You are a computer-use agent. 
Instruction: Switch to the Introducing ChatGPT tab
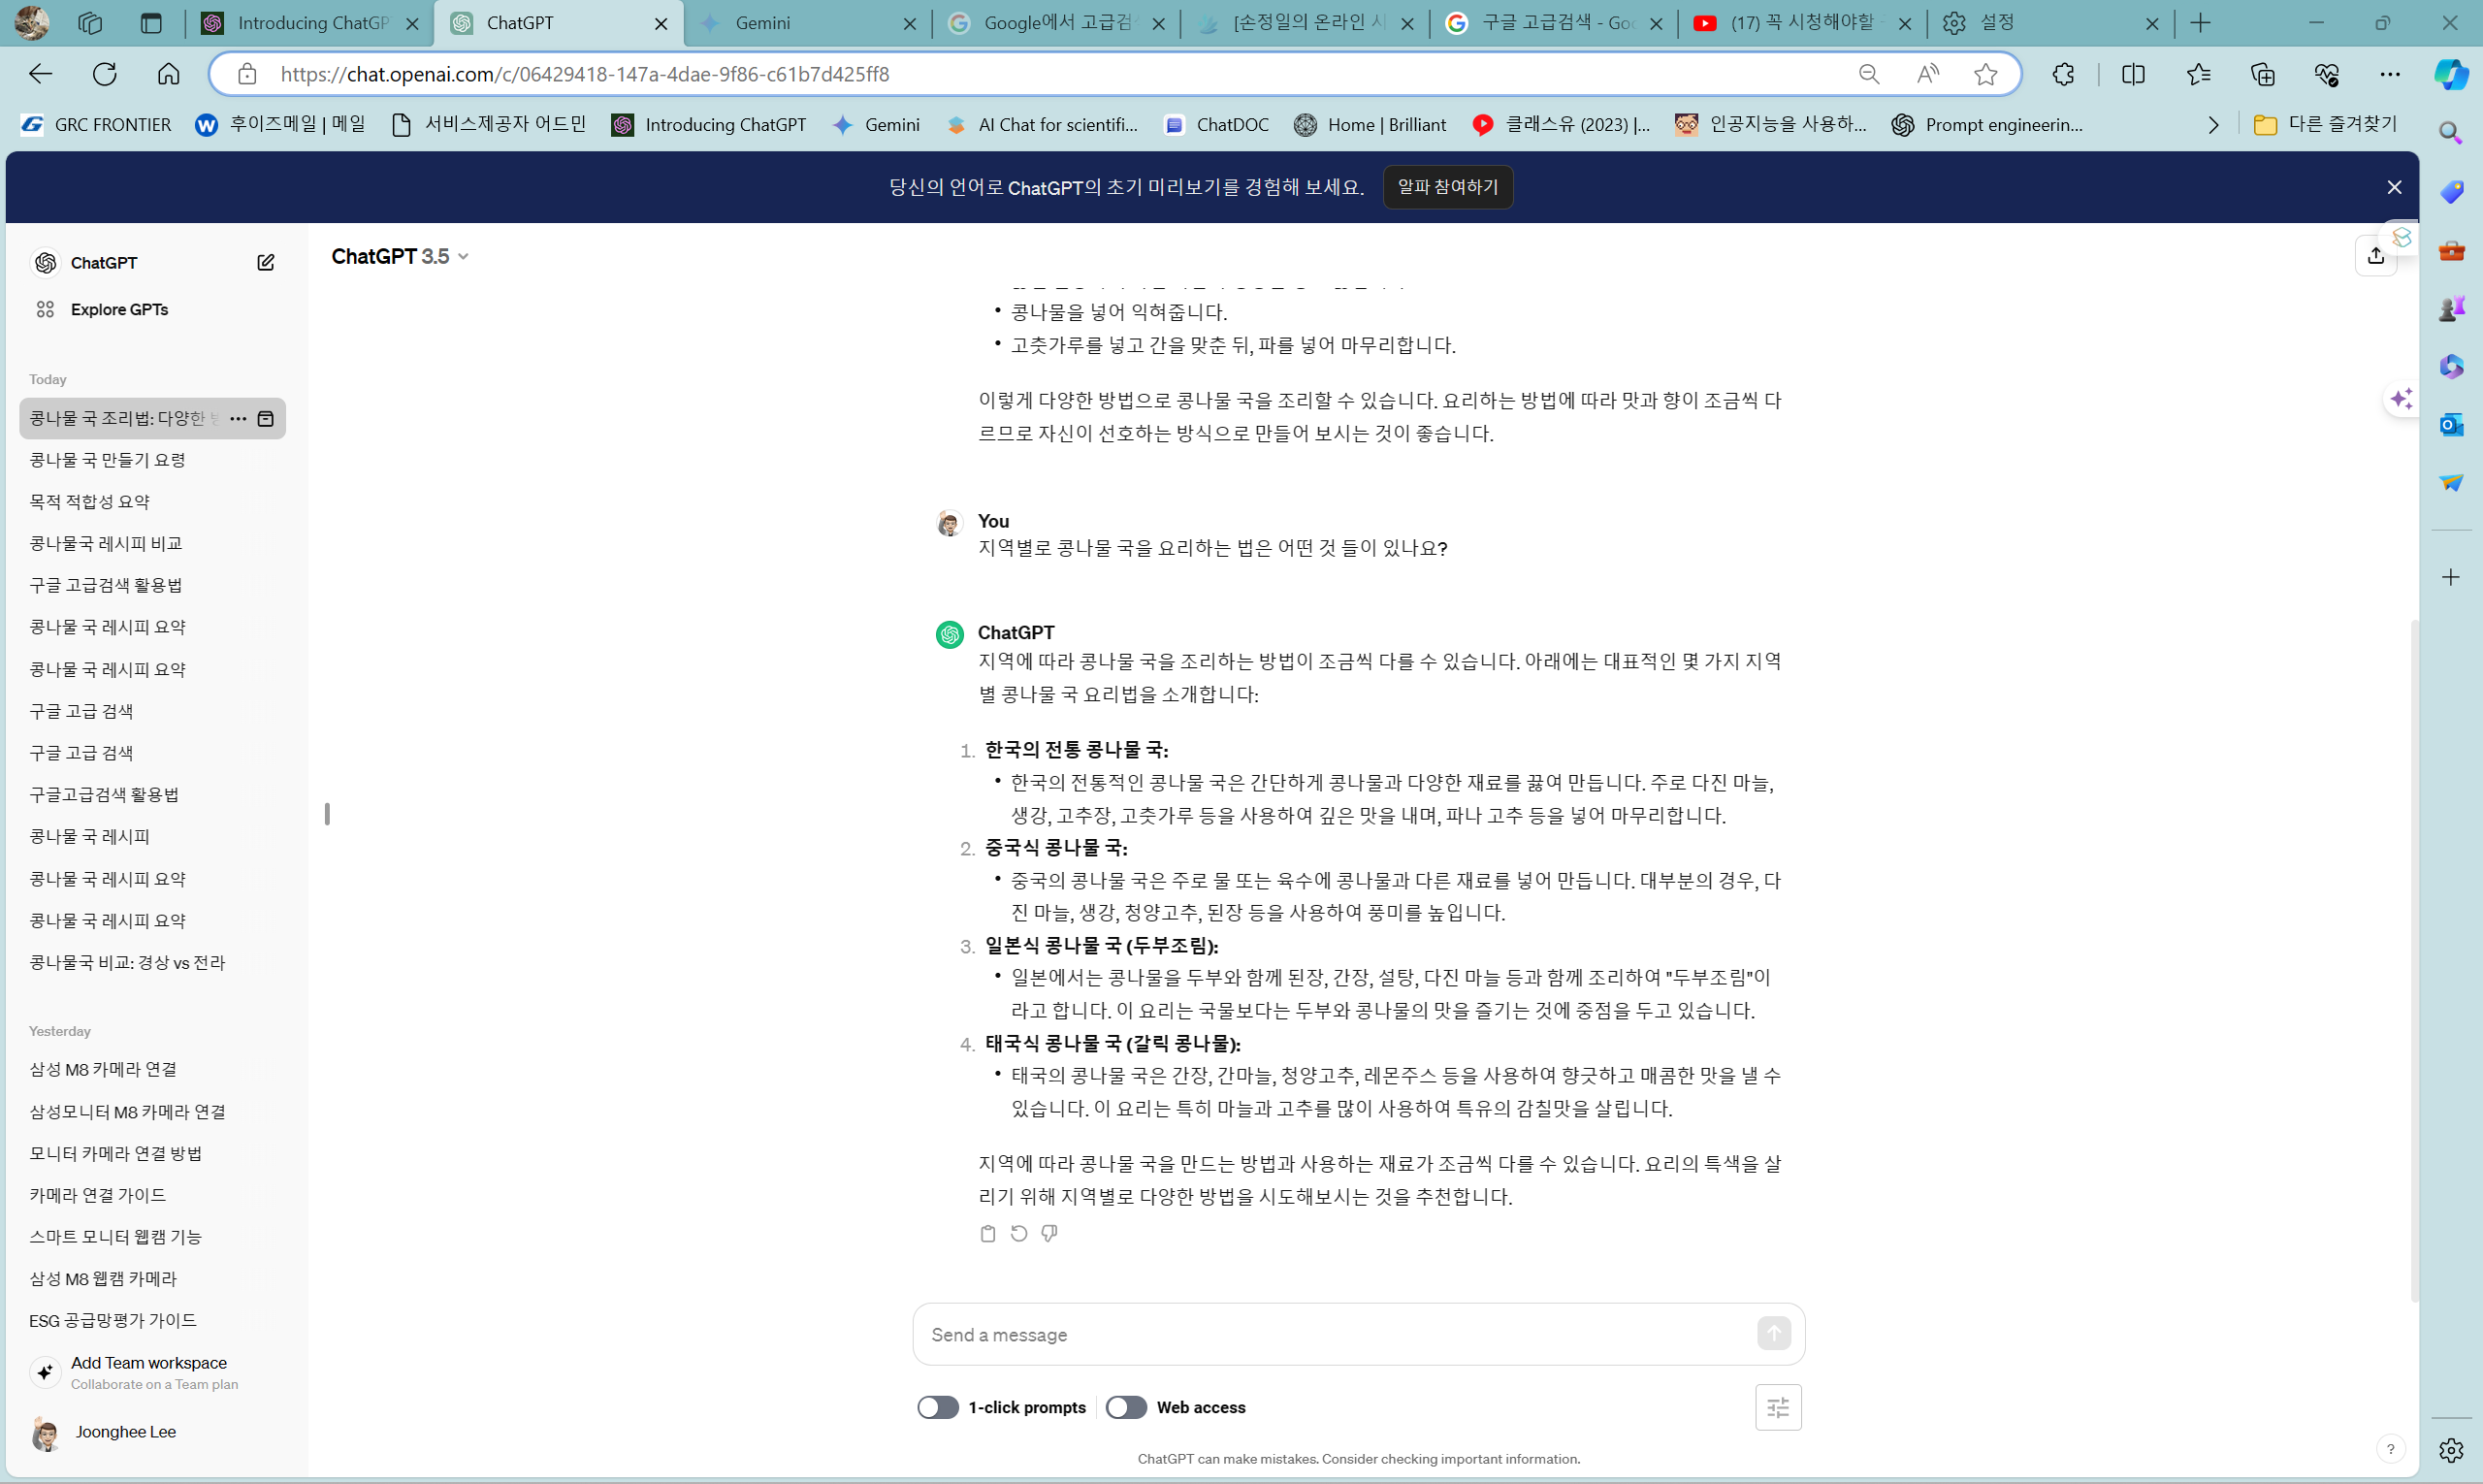click(310, 23)
